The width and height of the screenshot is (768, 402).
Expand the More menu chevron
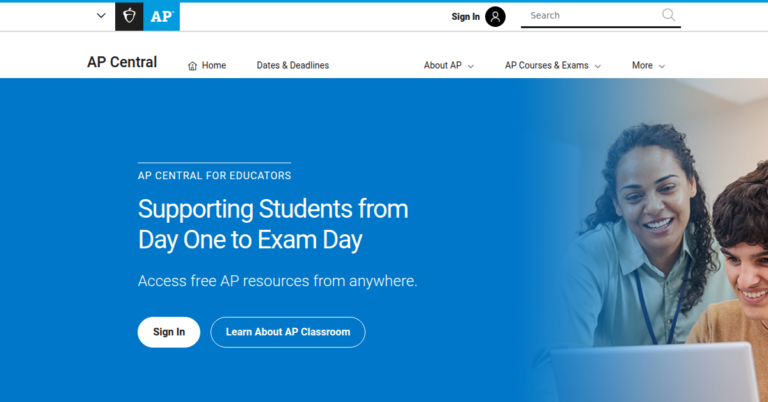point(662,66)
